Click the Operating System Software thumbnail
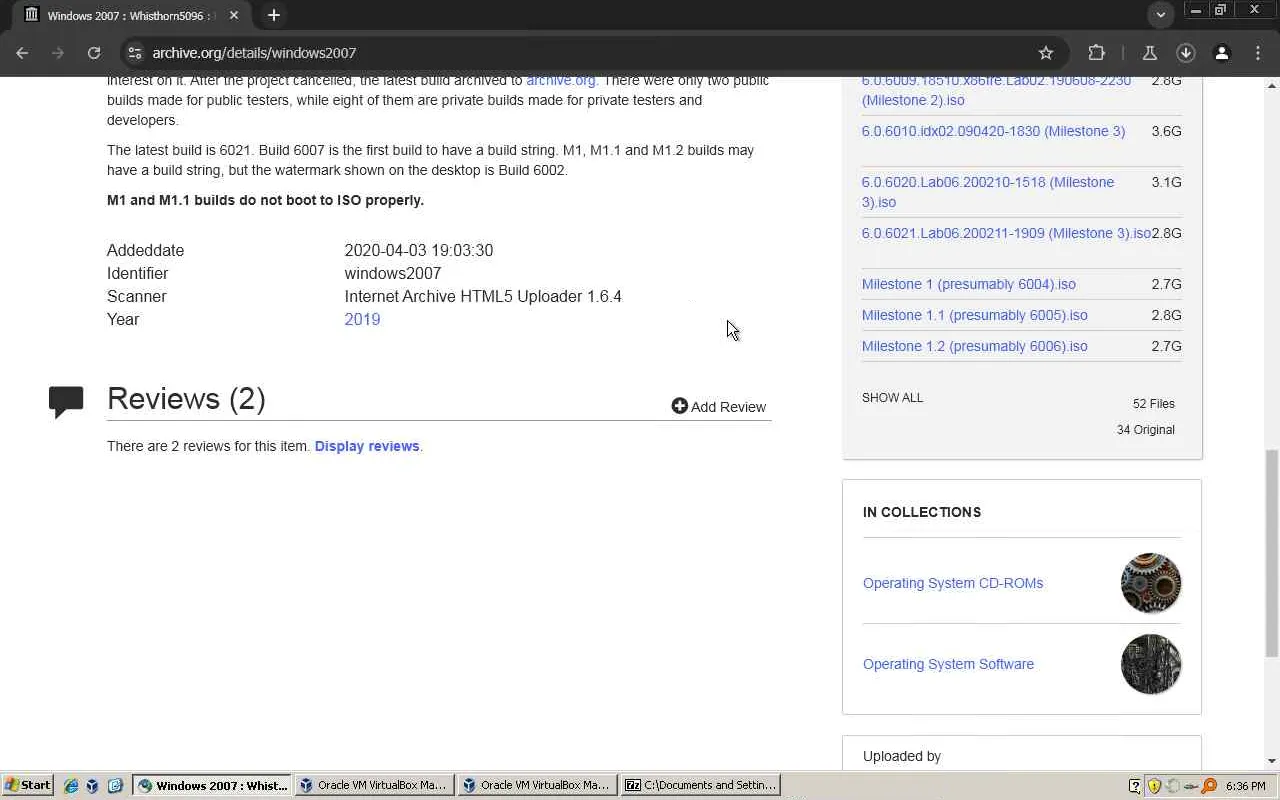This screenshot has height=800, width=1280. 1151,664
